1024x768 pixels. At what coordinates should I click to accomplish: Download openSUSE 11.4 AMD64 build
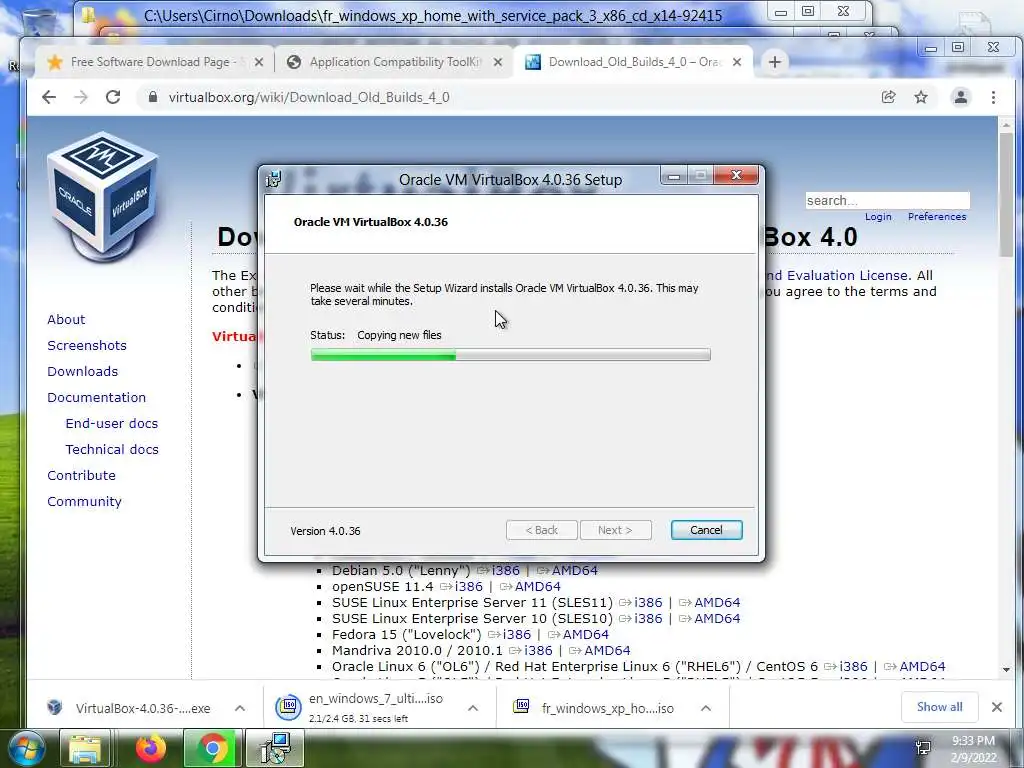pyautogui.click(x=537, y=586)
